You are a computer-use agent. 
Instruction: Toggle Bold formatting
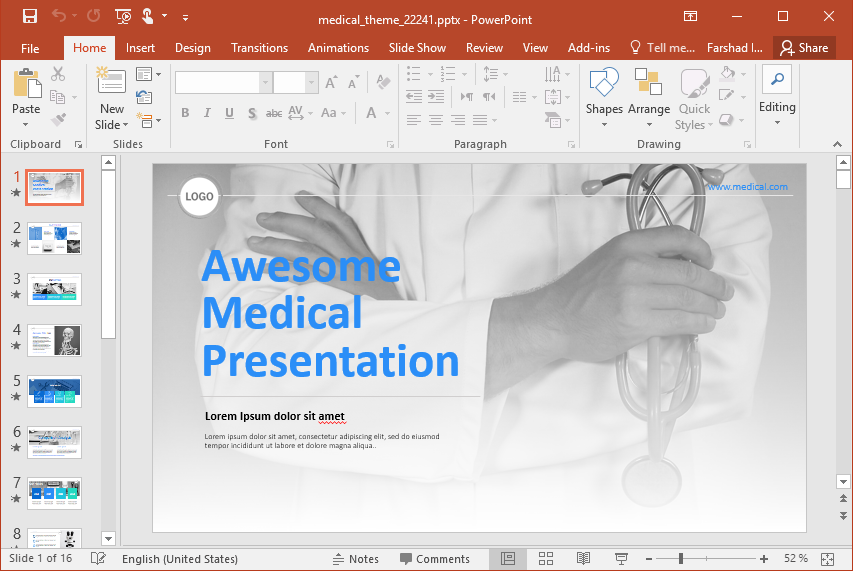pos(185,113)
